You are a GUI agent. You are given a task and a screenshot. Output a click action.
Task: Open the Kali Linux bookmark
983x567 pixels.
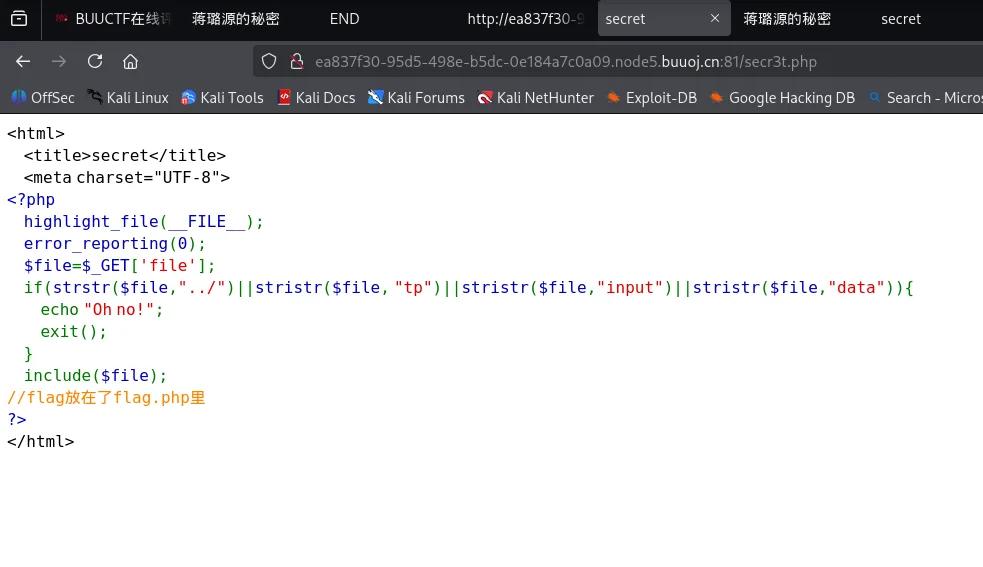tap(128, 98)
